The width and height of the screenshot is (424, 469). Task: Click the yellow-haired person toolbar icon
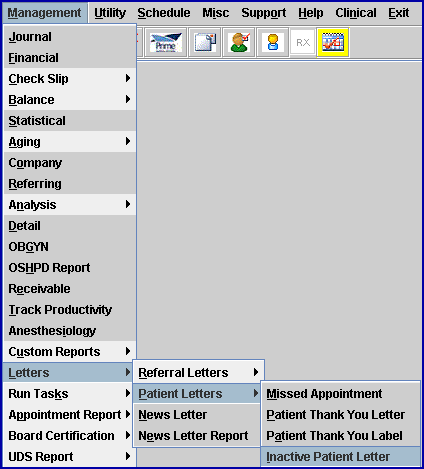273,43
